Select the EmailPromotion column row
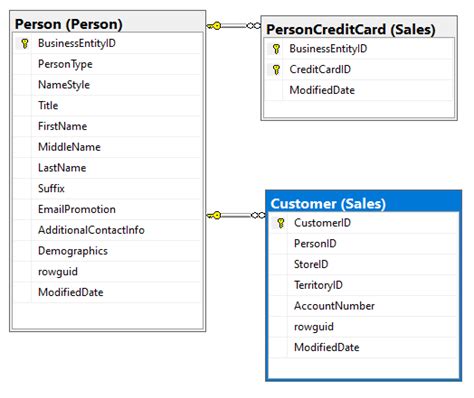 click(x=108, y=209)
